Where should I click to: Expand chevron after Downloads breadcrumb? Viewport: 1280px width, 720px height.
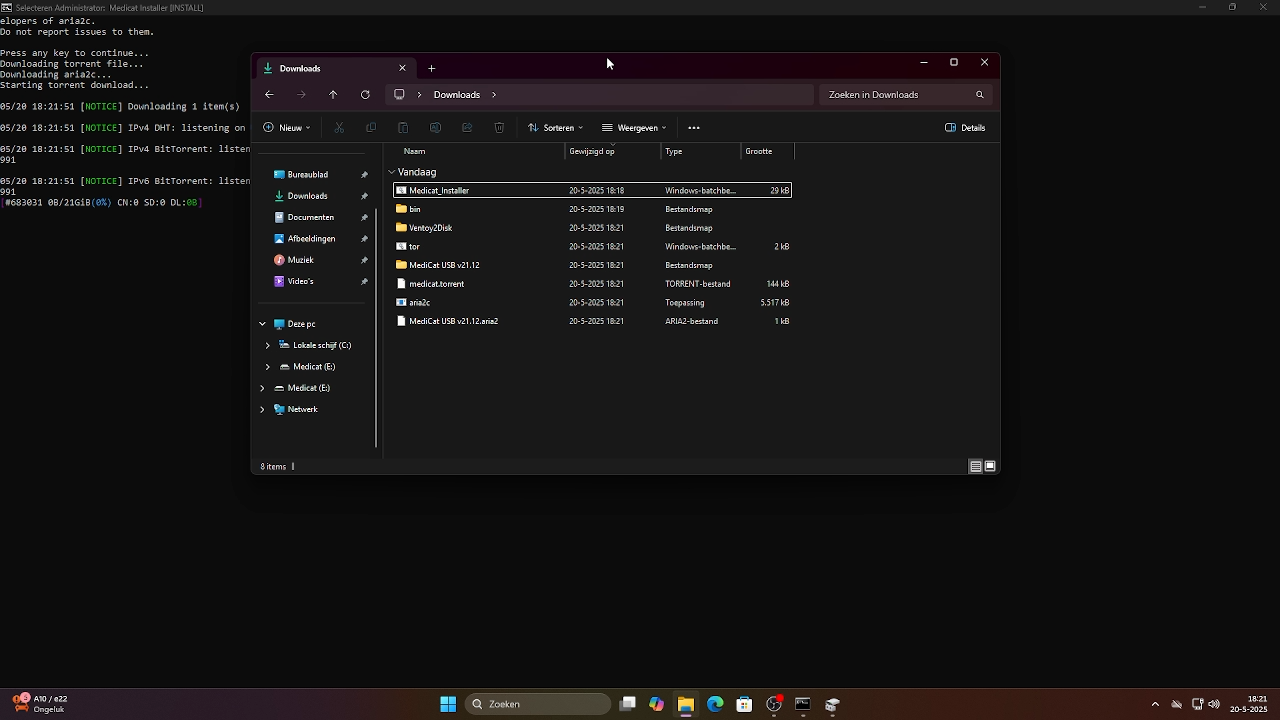pos(494,95)
